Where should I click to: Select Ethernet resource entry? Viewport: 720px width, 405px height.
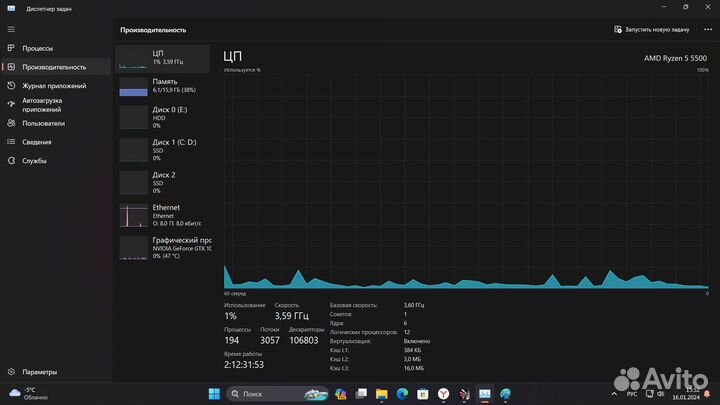163,215
